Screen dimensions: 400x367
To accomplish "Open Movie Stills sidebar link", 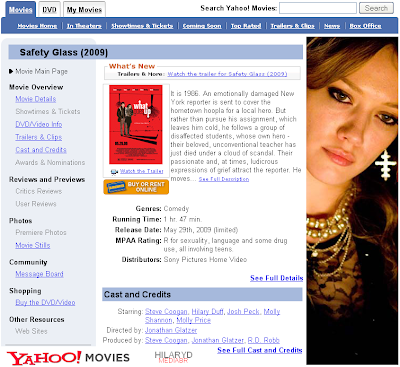I will pos(33,245).
